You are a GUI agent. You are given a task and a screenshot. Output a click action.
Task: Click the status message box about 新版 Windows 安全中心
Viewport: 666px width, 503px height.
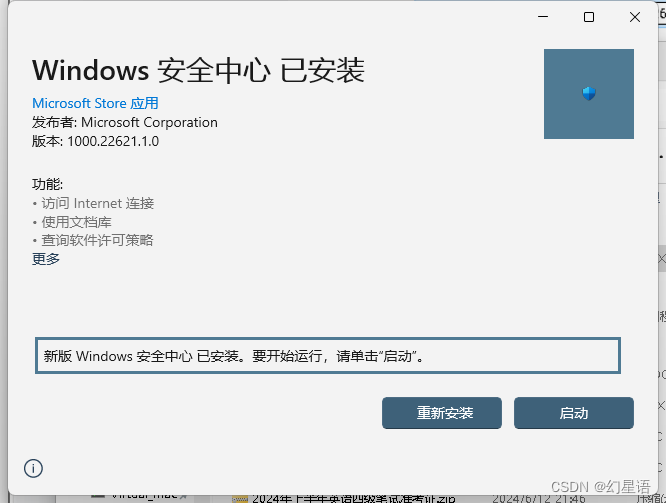point(328,356)
